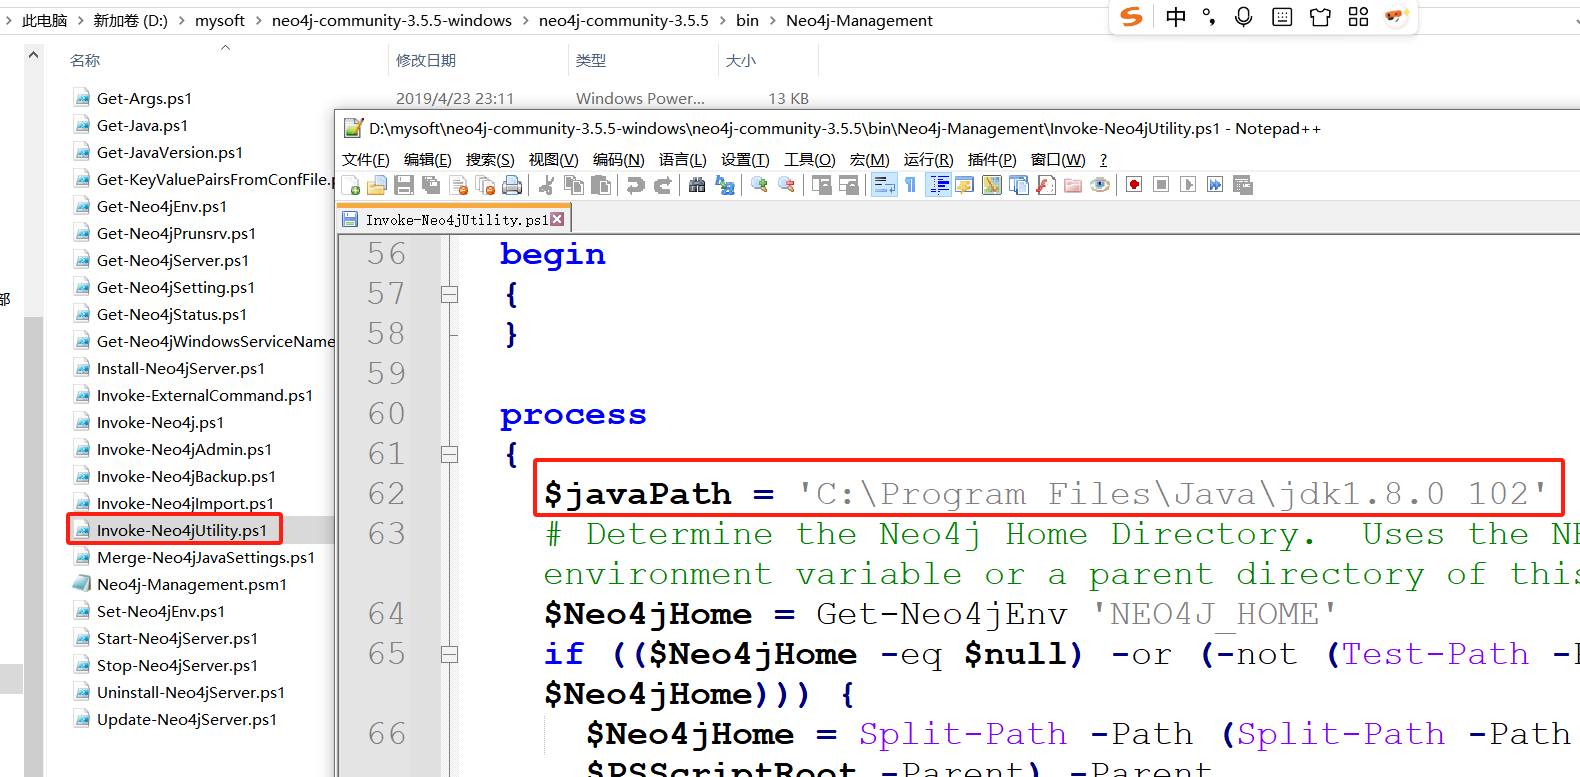Select Get-Args.ps1 in the file list

(144, 98)
